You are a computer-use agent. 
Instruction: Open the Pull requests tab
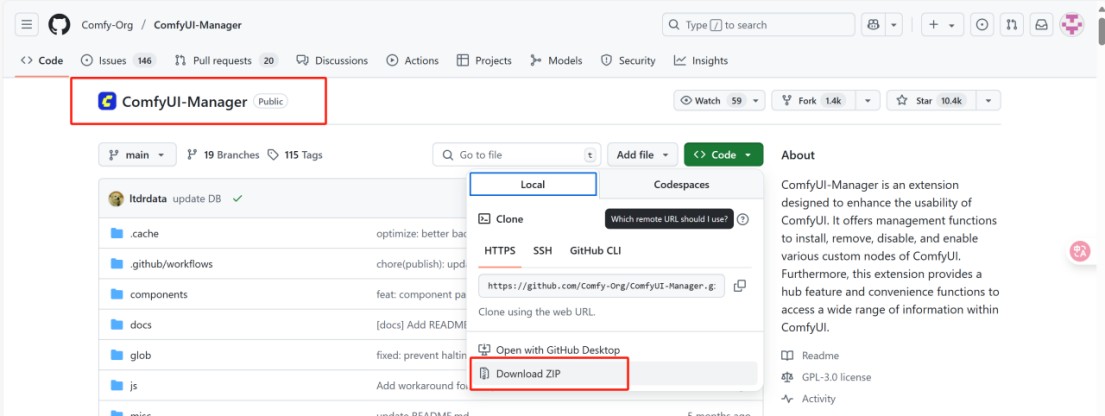pos(226,61)
